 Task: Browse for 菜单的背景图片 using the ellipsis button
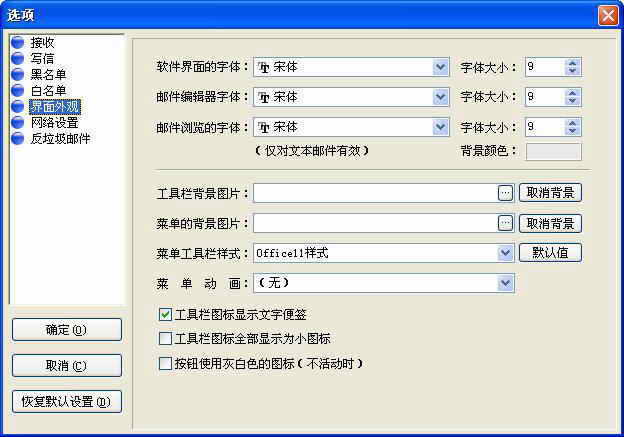pos(505,223)
